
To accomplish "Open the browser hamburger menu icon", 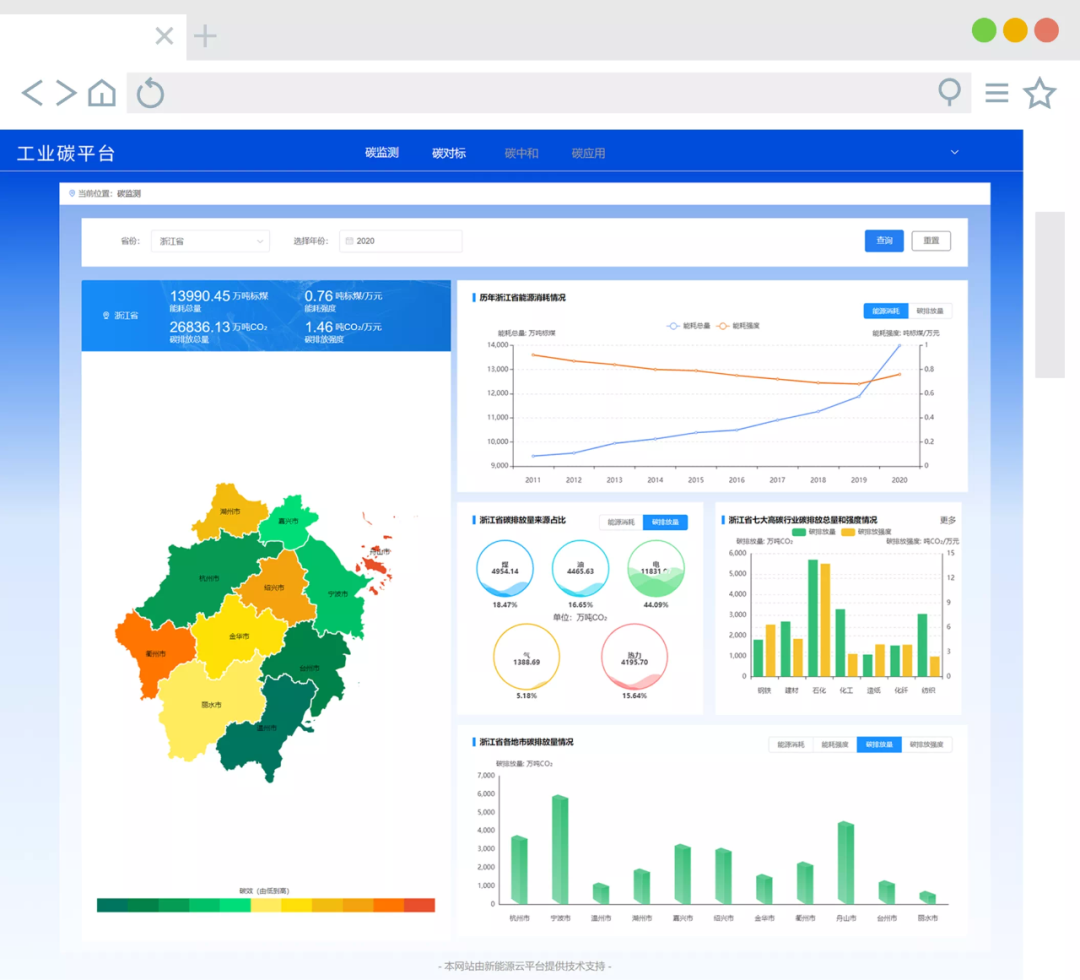I will pyautogui.click(x=996, y=93).
